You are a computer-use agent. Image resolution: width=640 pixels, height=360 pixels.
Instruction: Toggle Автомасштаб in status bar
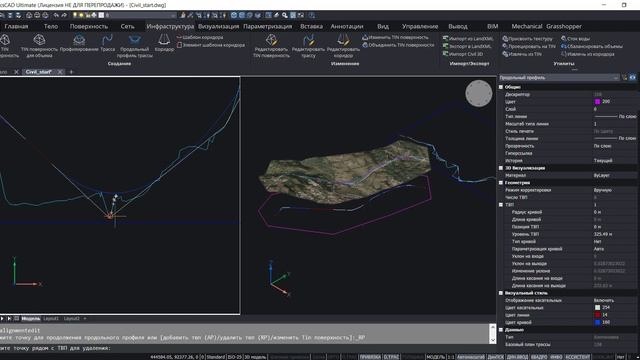coord(470,357)
